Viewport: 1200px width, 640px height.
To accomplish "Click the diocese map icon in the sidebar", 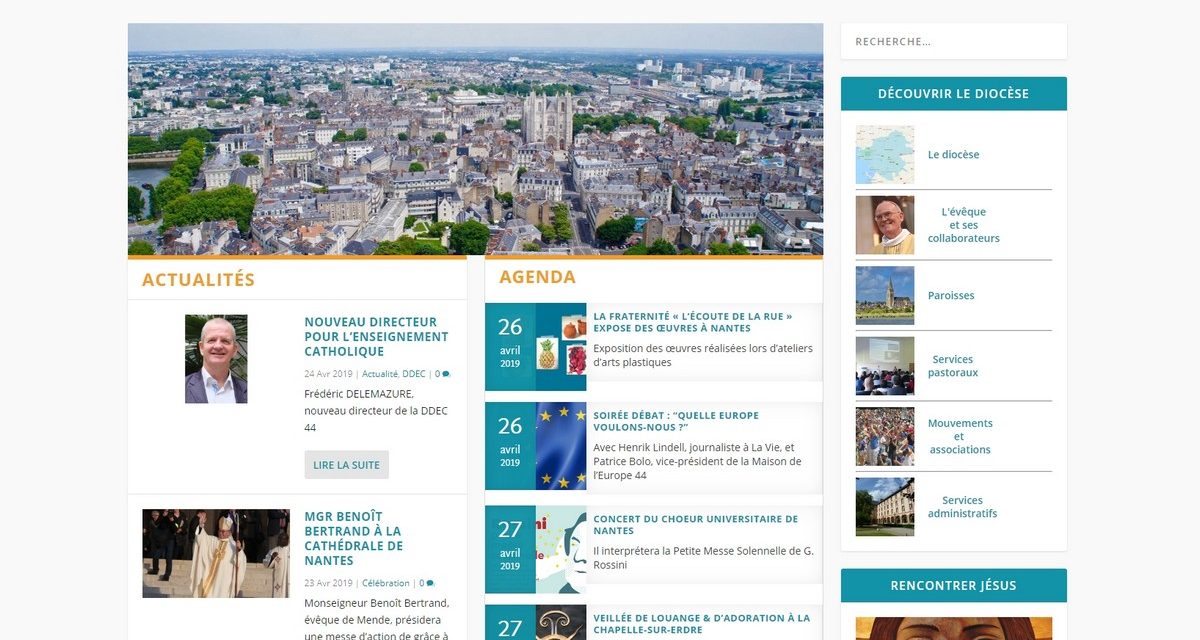I will [884, 155].
